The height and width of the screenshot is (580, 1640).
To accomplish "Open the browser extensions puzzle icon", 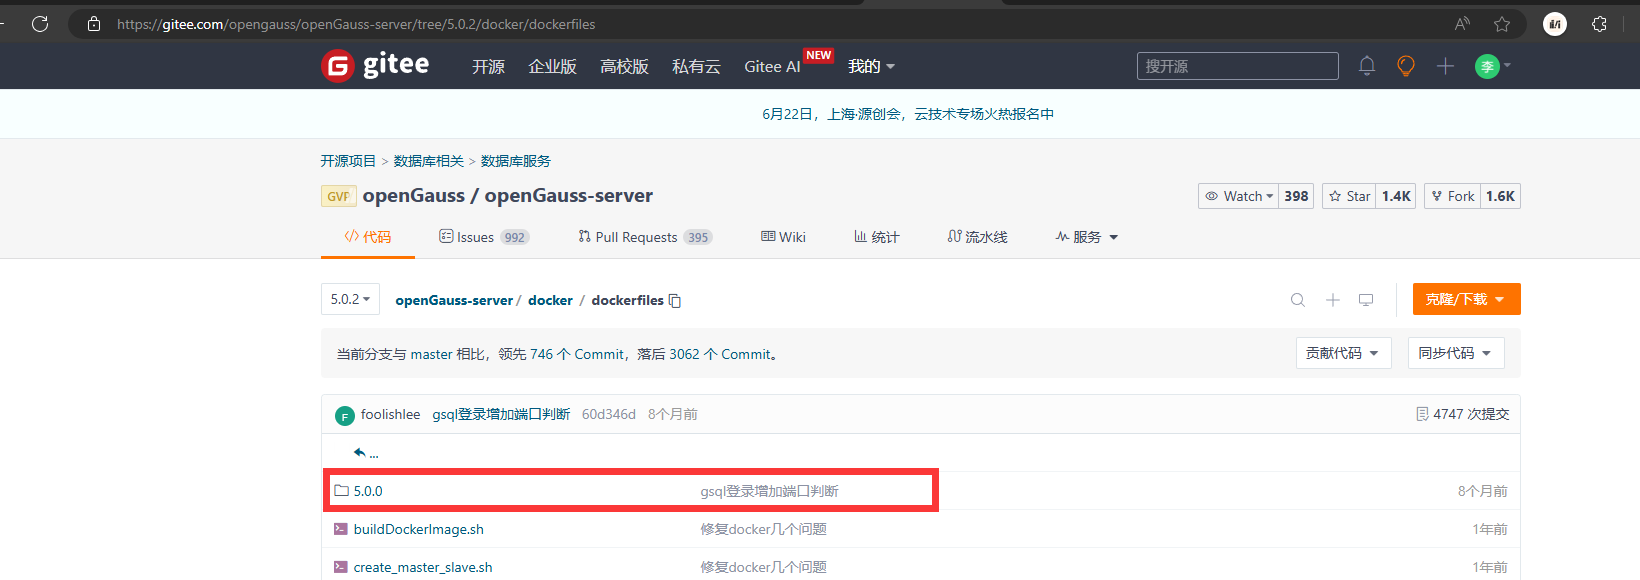I will pyautogui.click(x=1599, y=24).
